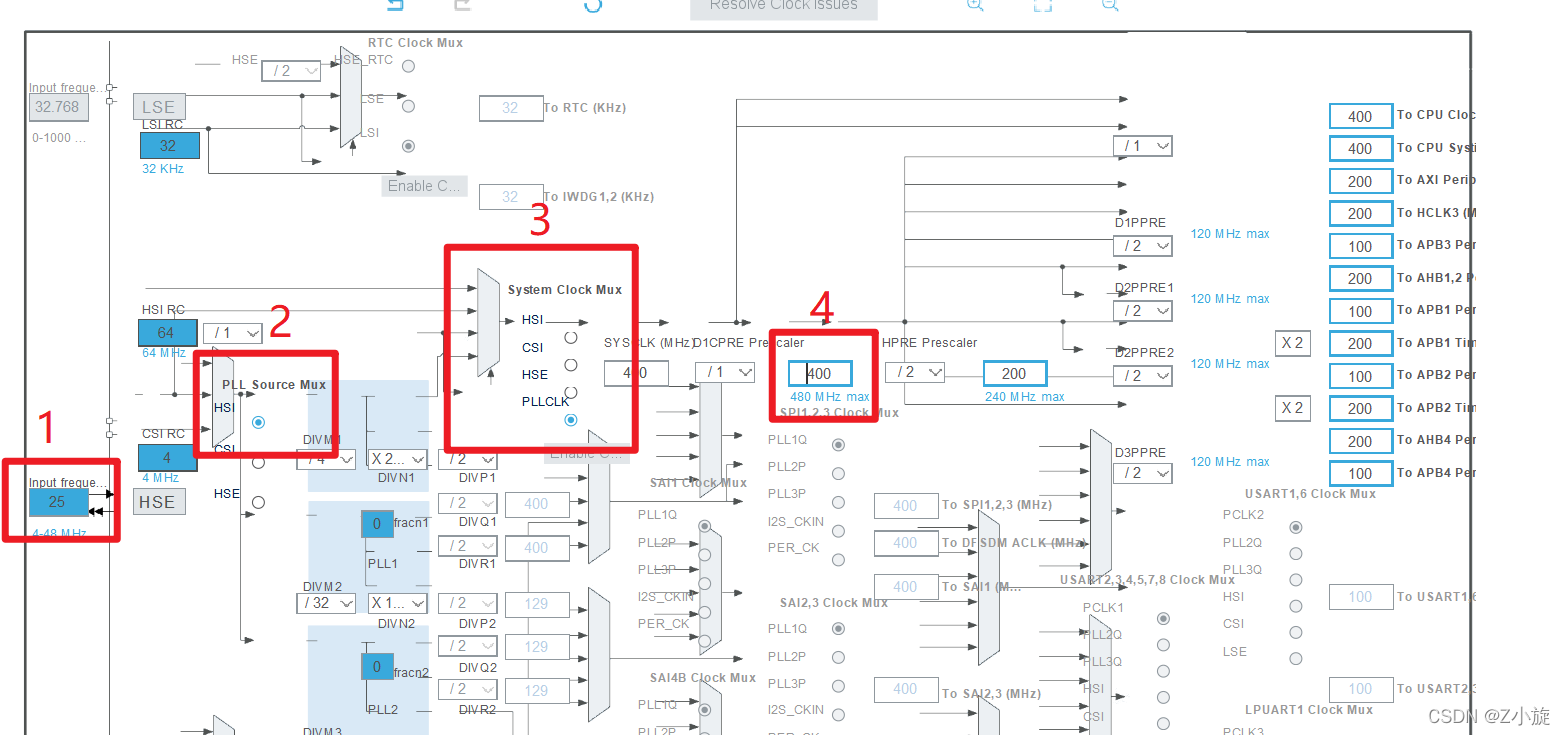Screen dimensions: 1565x735
Task: Select PER_CK in SPI1,2,3 Clock Mux
Action: tap(838, 560)
